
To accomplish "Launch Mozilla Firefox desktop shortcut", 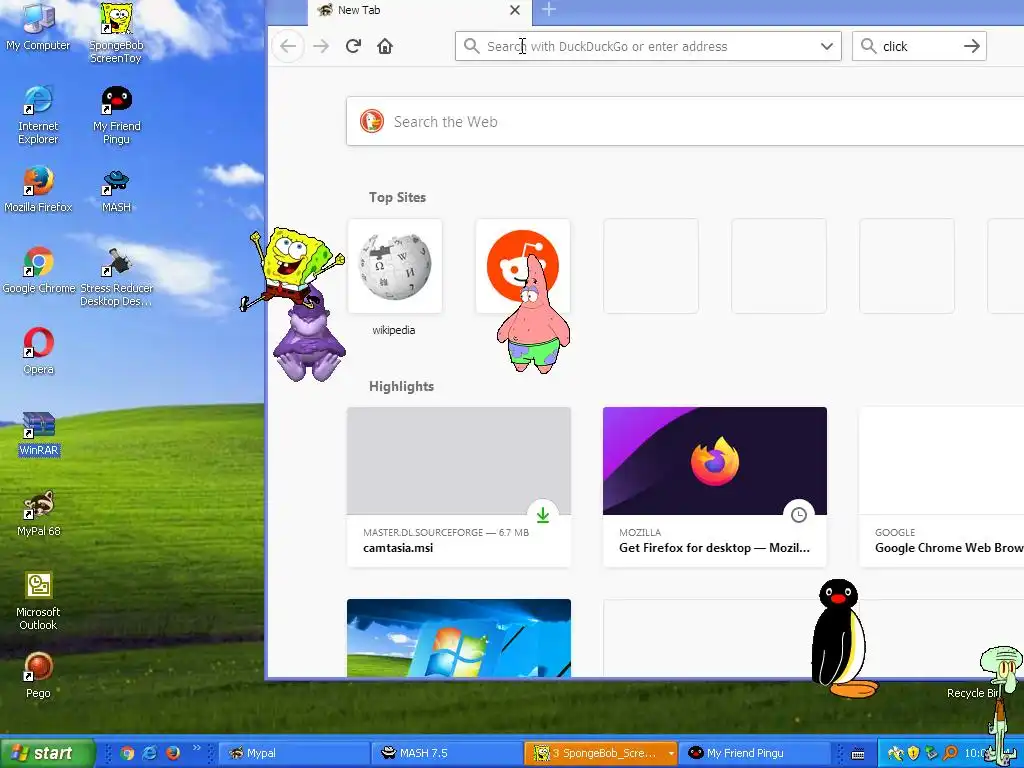I will [38, 189].
